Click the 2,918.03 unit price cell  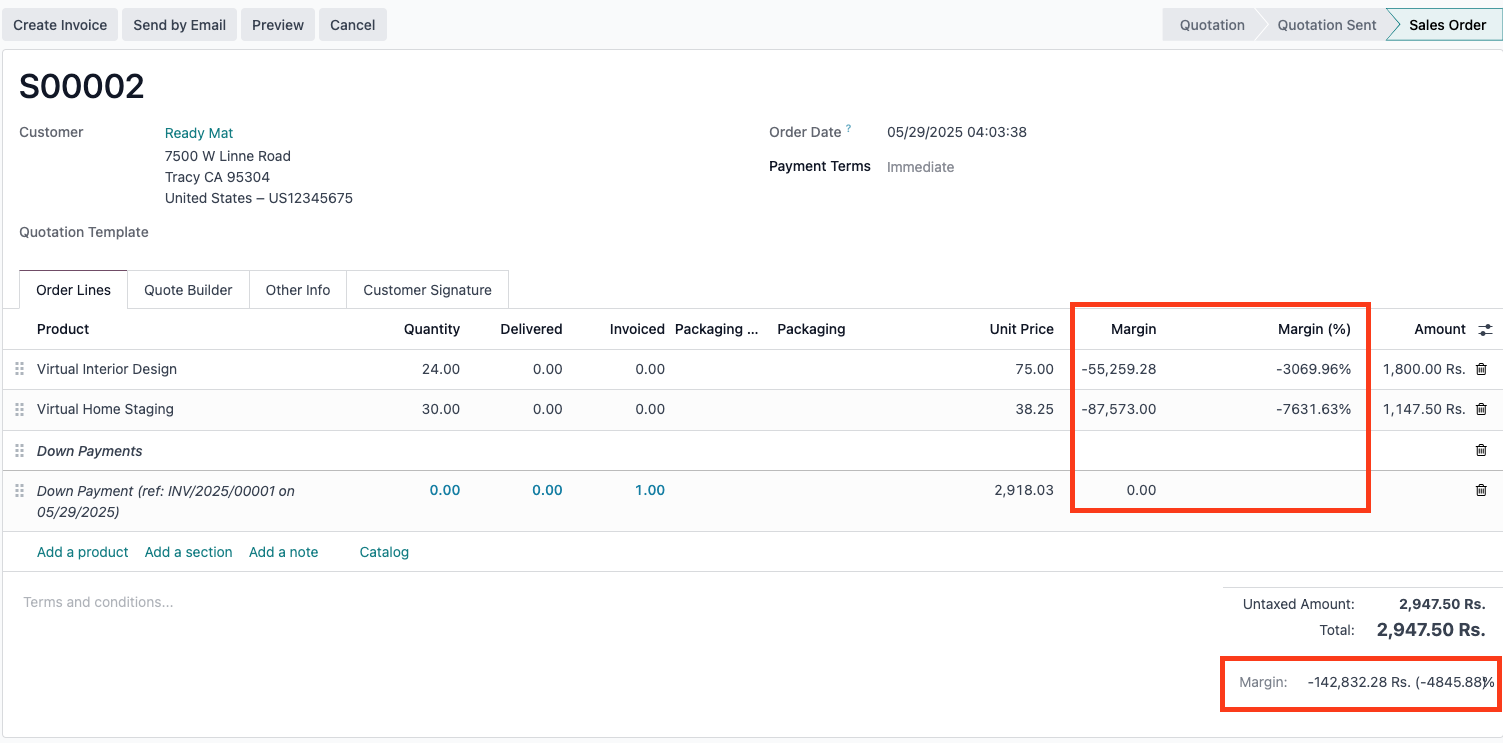1024,490
